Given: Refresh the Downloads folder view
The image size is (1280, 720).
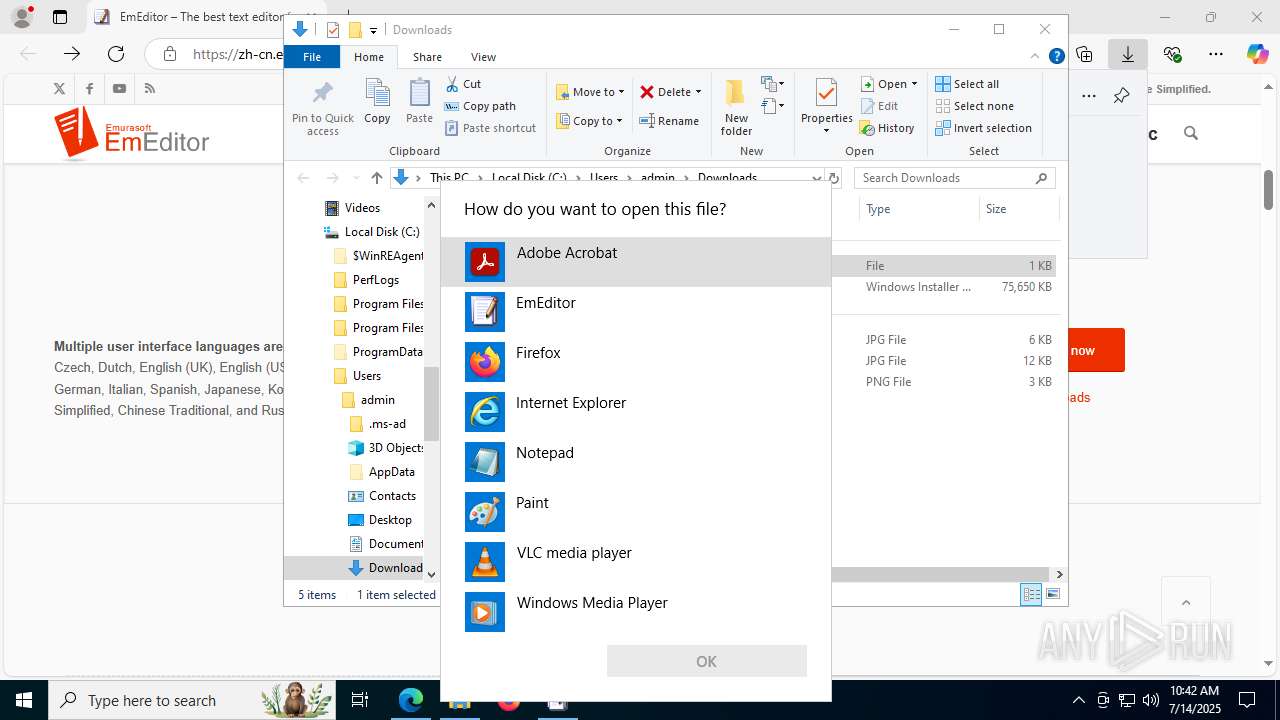Looking at the screenshot, I should point(835,178).
